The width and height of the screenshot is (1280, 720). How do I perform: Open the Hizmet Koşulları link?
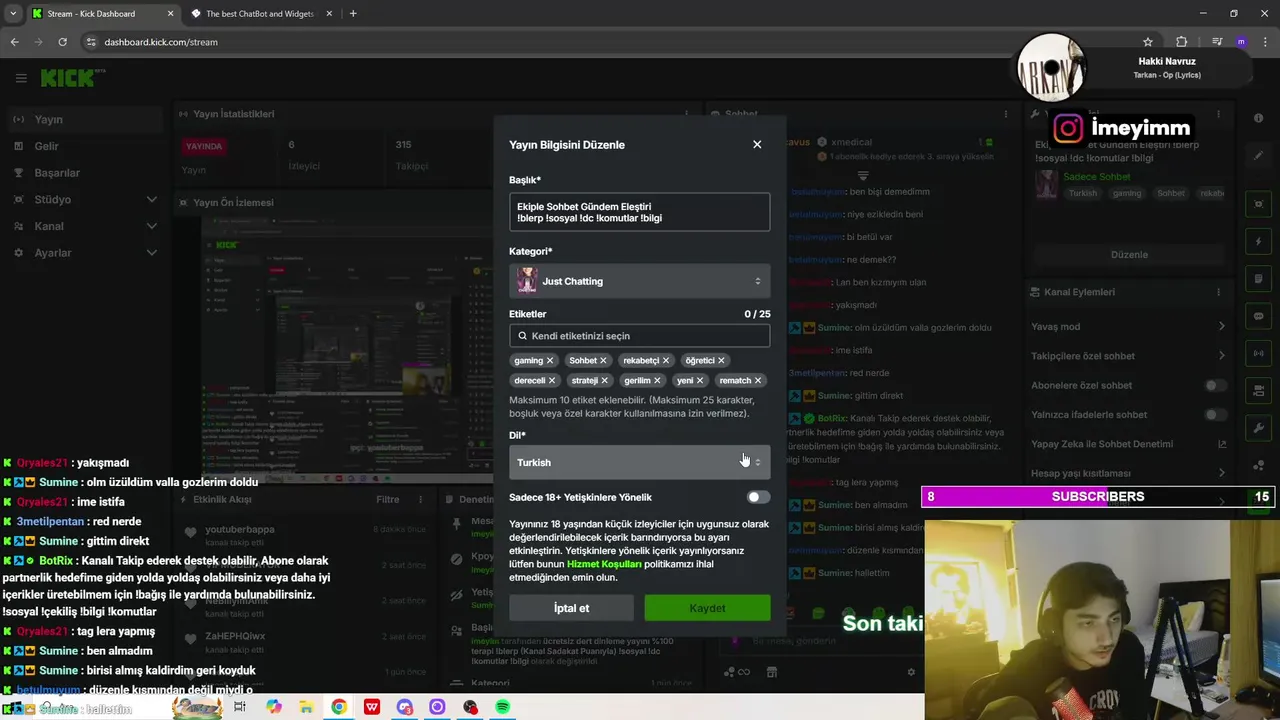pos(604,564)
